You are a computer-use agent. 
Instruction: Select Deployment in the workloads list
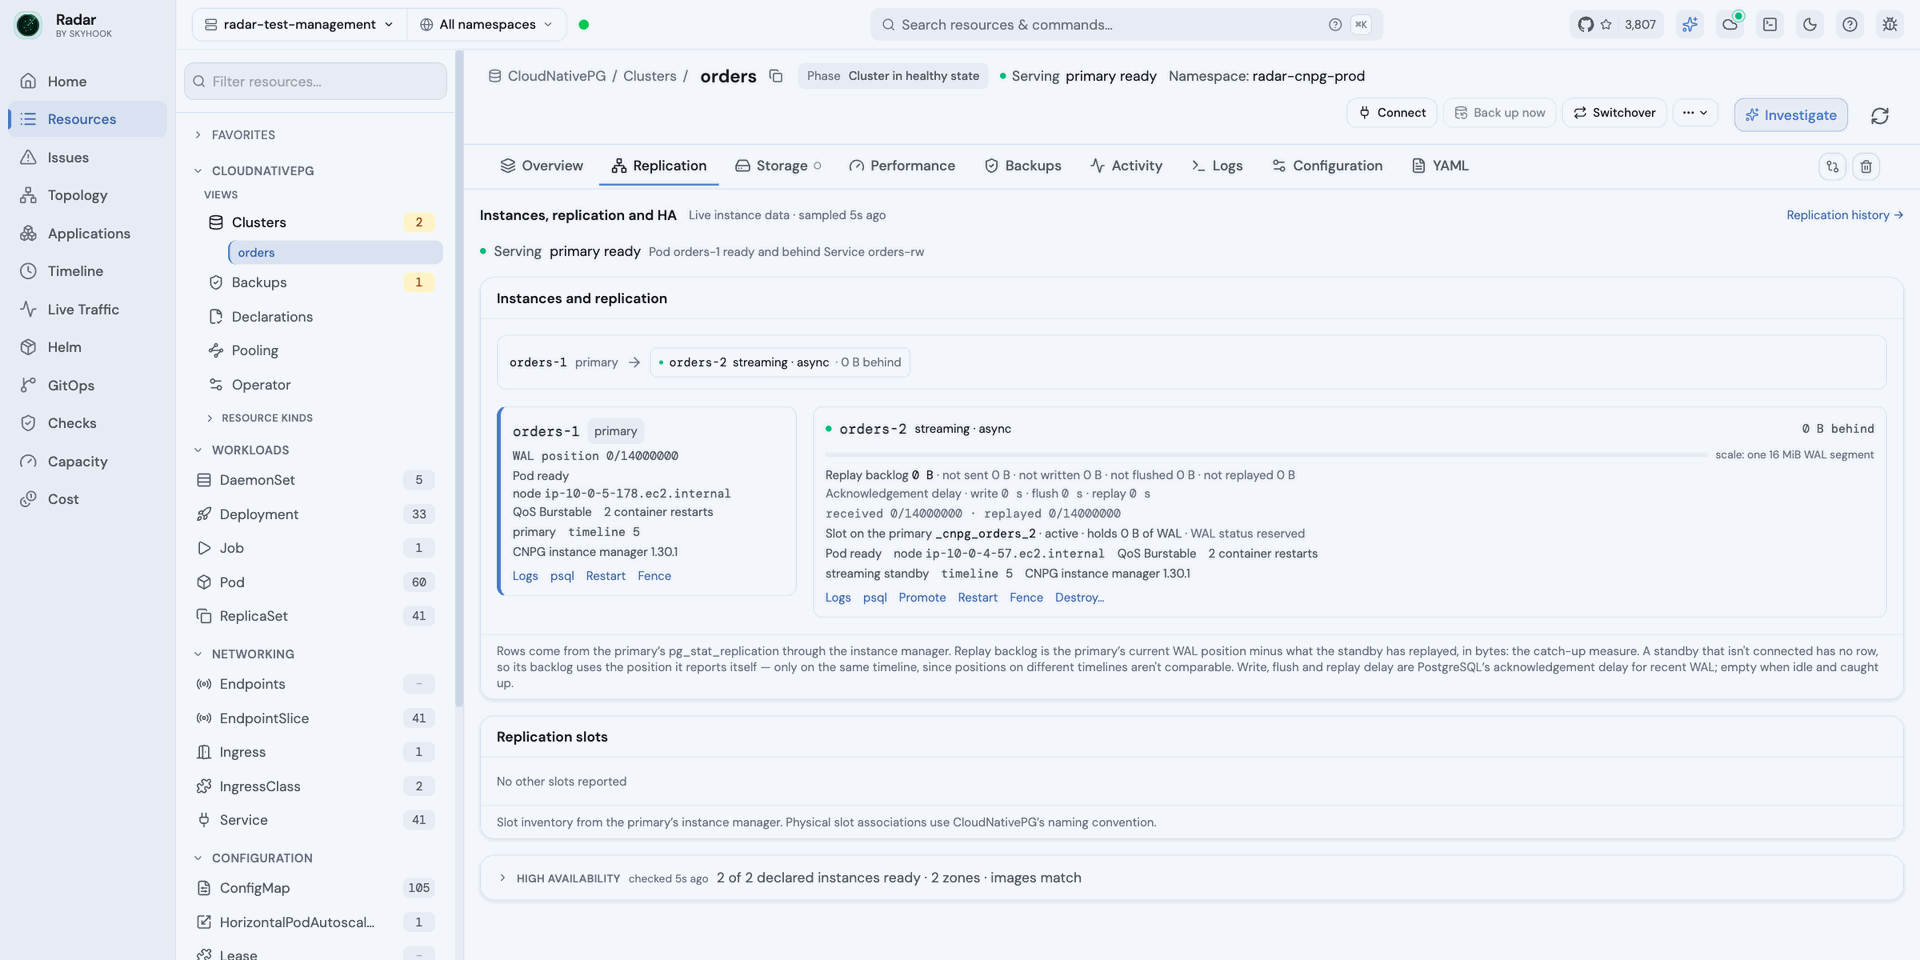point(315,515)
